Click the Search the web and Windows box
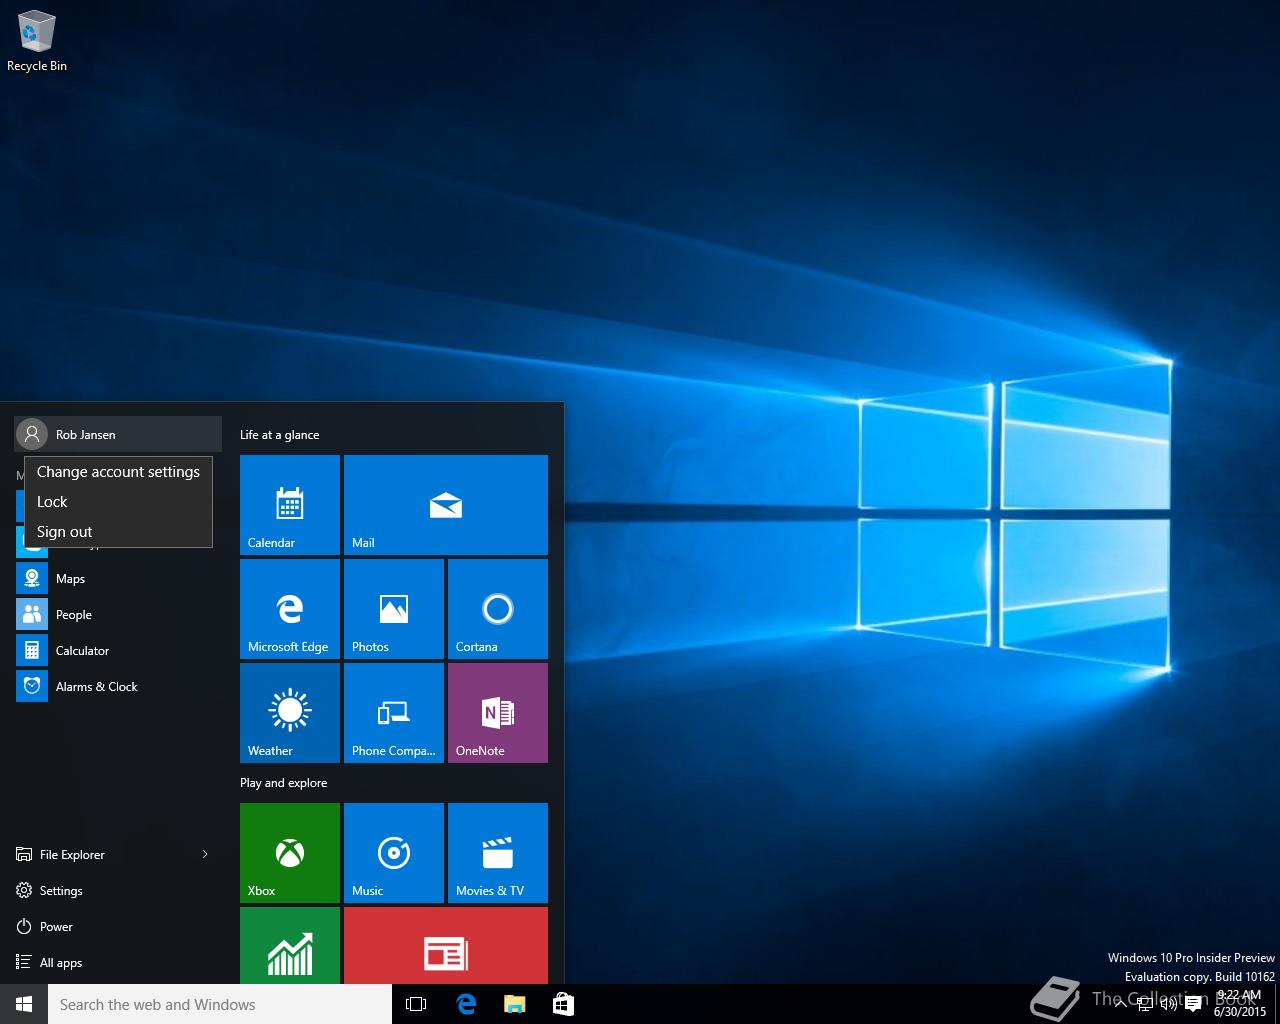 tap(220, 1004)
